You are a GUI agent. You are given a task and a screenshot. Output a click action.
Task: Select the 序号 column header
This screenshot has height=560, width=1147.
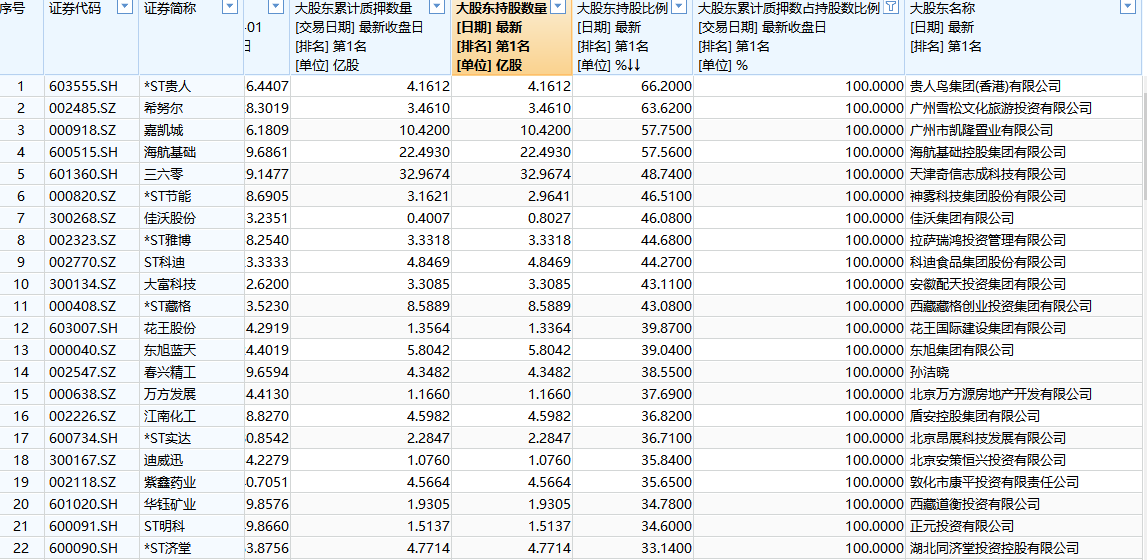pyautogui.click(x=12, y=9)
